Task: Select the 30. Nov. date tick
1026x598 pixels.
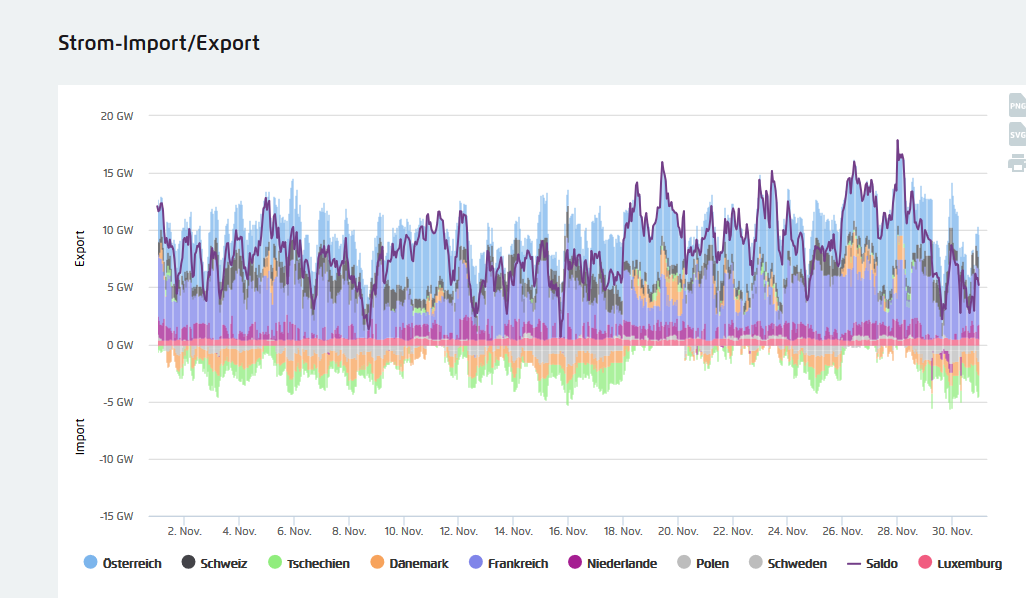Action: 953,531
